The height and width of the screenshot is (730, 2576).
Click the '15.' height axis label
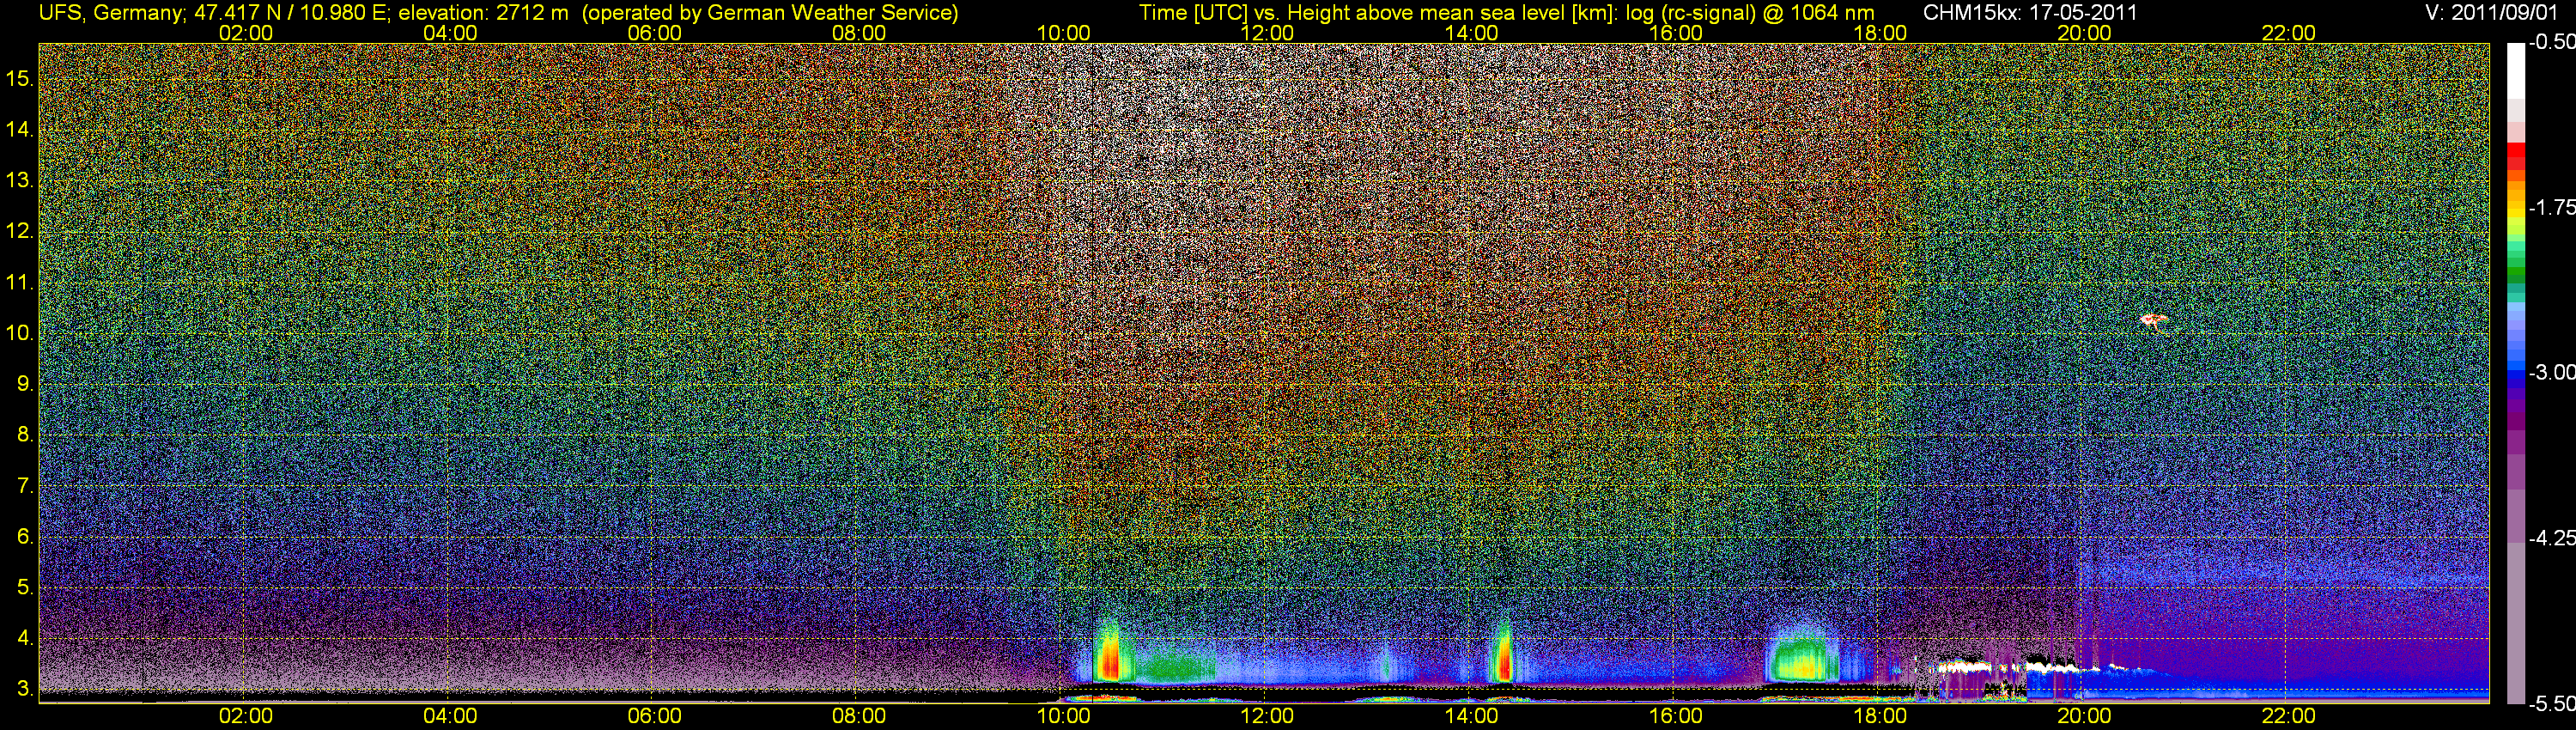(x=20, y=78)
